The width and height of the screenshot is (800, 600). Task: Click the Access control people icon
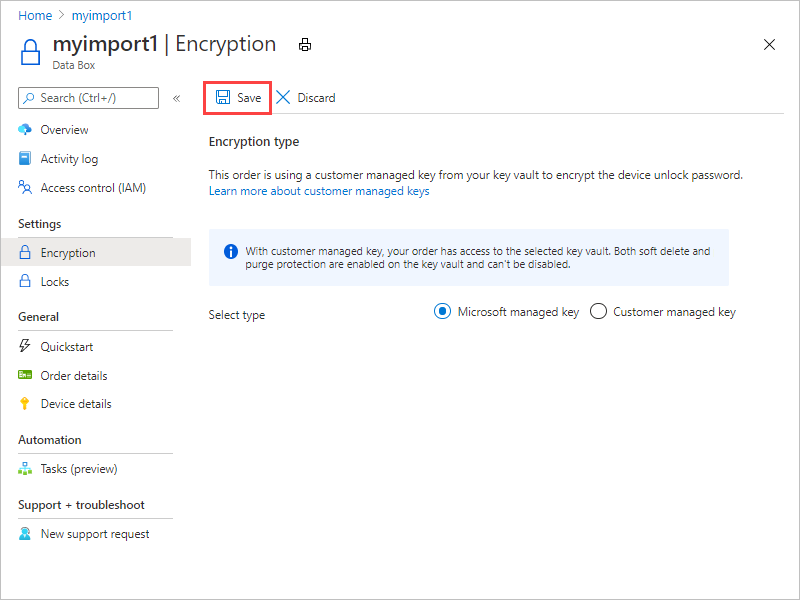[24, 187]
